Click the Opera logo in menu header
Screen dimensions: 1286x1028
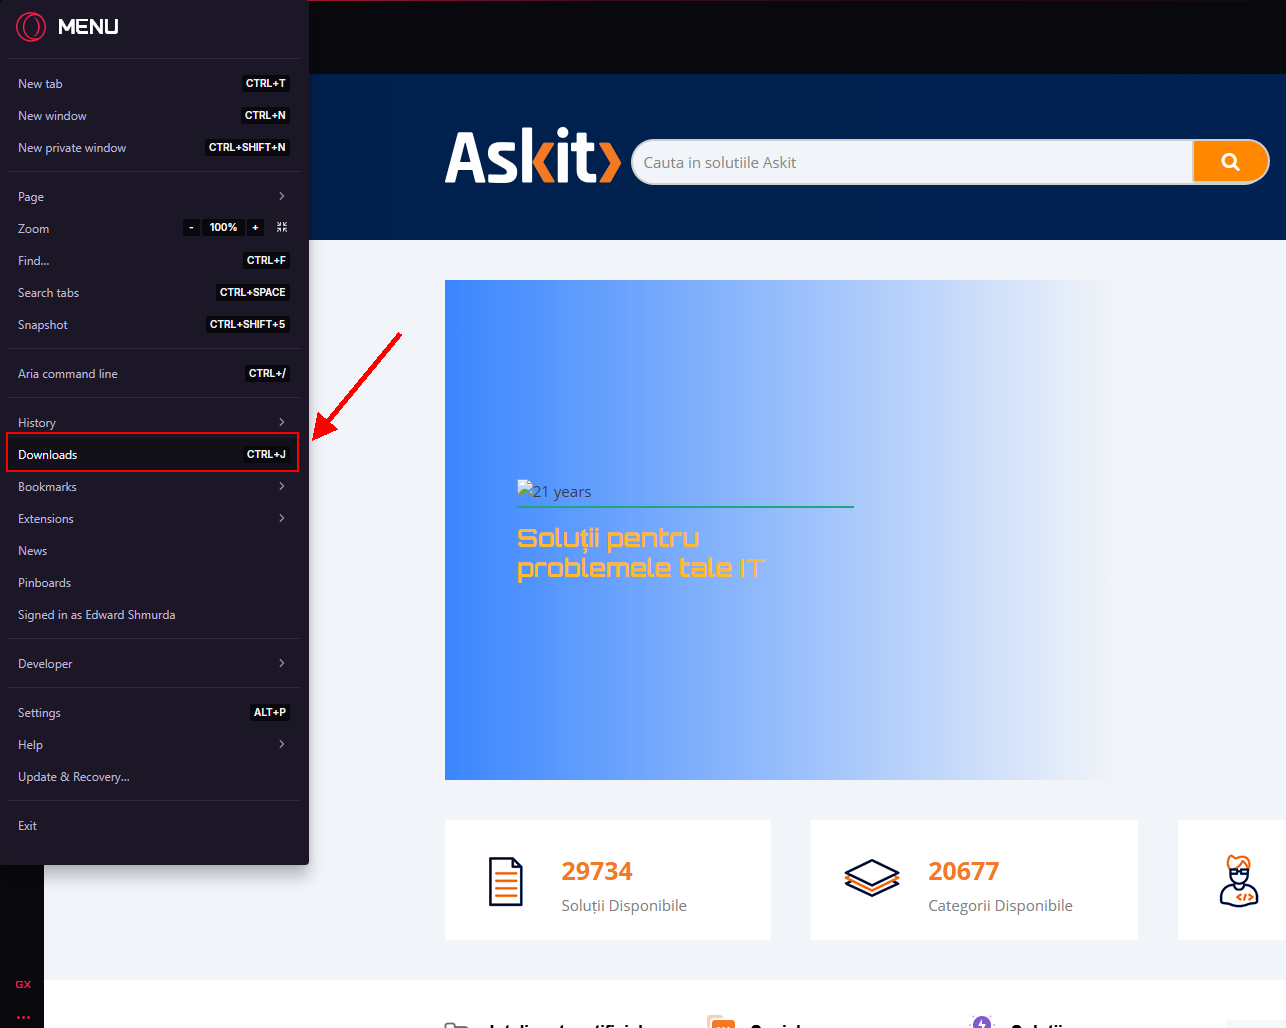(31, 27)
